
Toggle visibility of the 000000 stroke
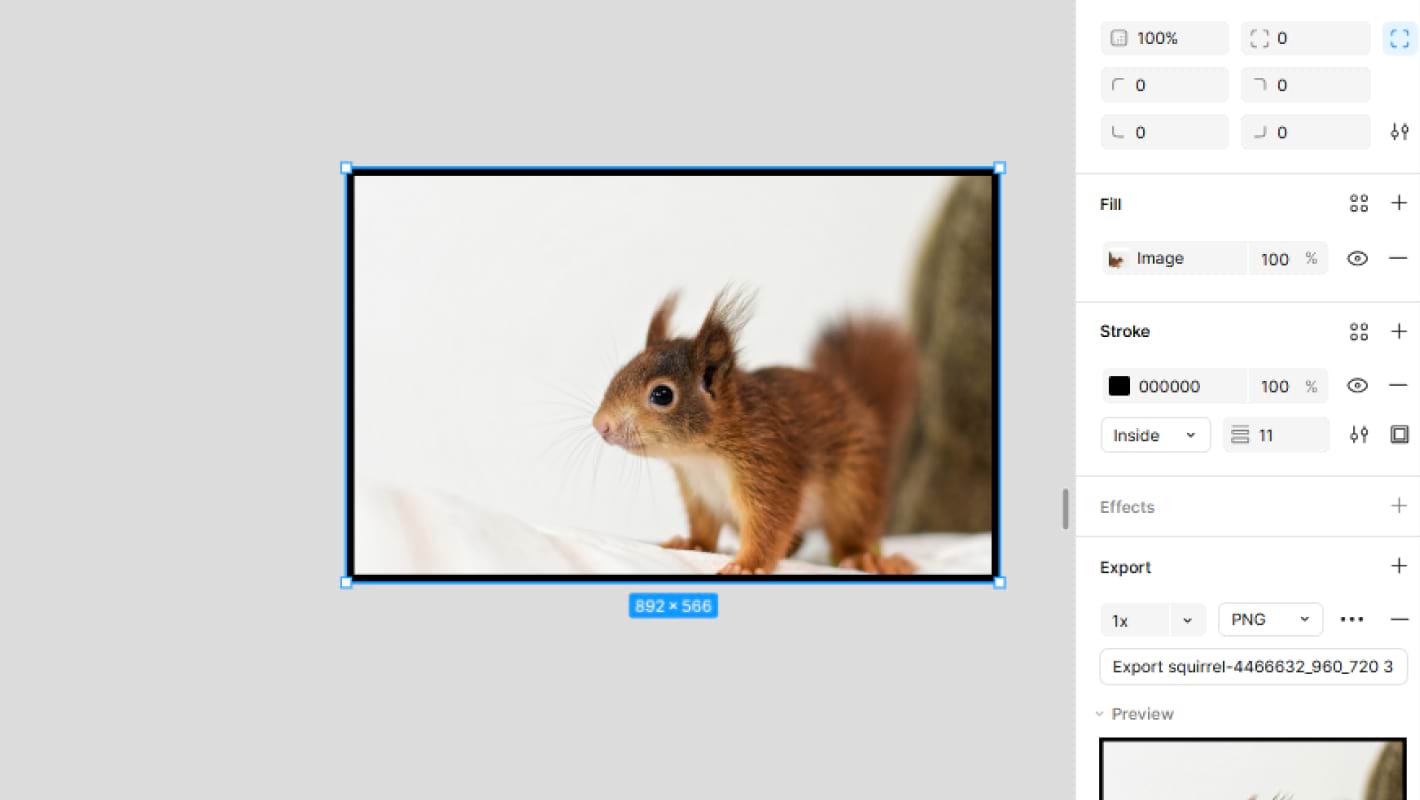click(x=1357, y=386)
